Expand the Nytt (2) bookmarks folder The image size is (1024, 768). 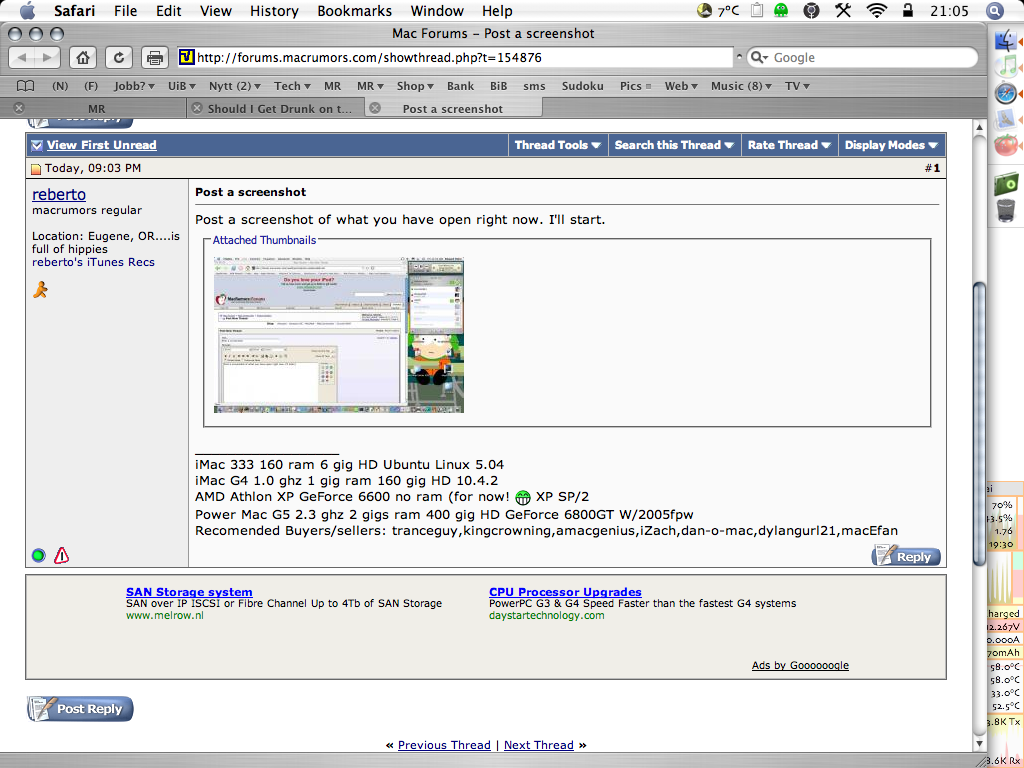click(x=234, y=86)
